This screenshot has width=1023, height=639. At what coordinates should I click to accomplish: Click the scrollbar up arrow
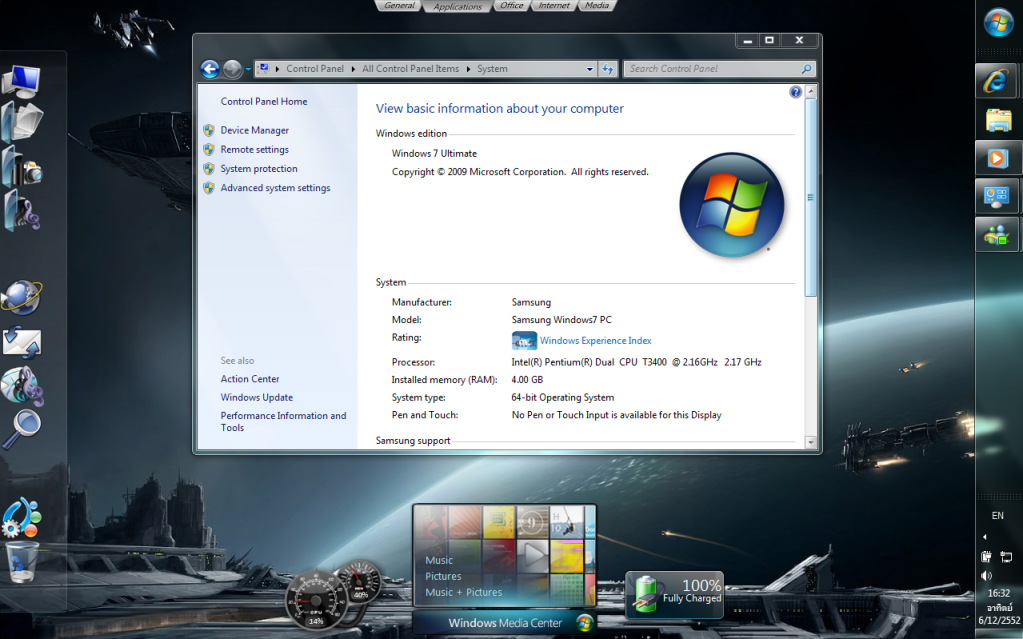[x=810, y=91]
